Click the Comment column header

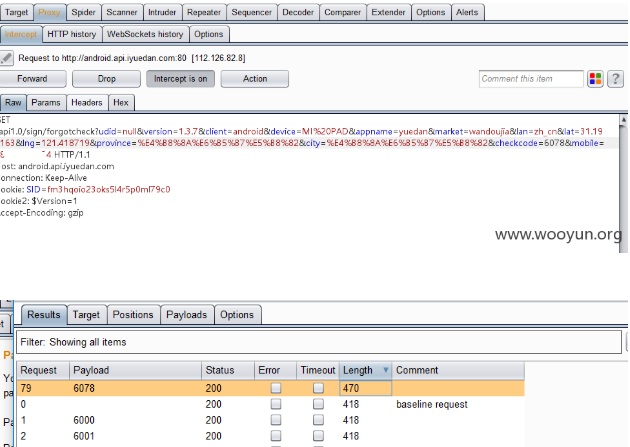458,370
